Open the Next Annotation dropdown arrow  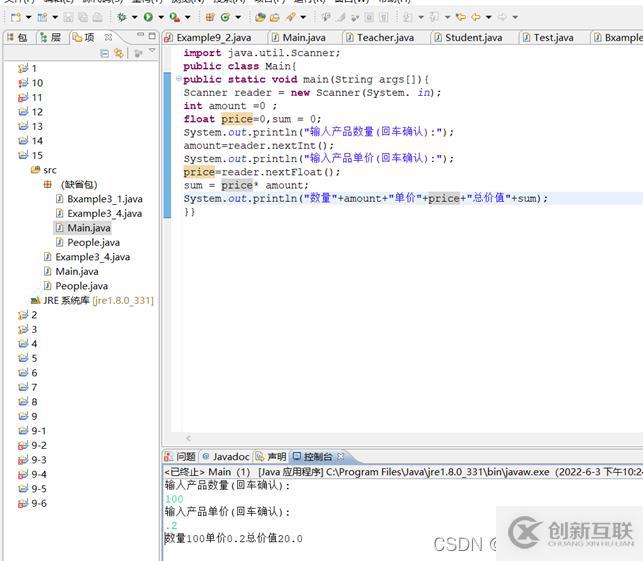pos(421,17)
